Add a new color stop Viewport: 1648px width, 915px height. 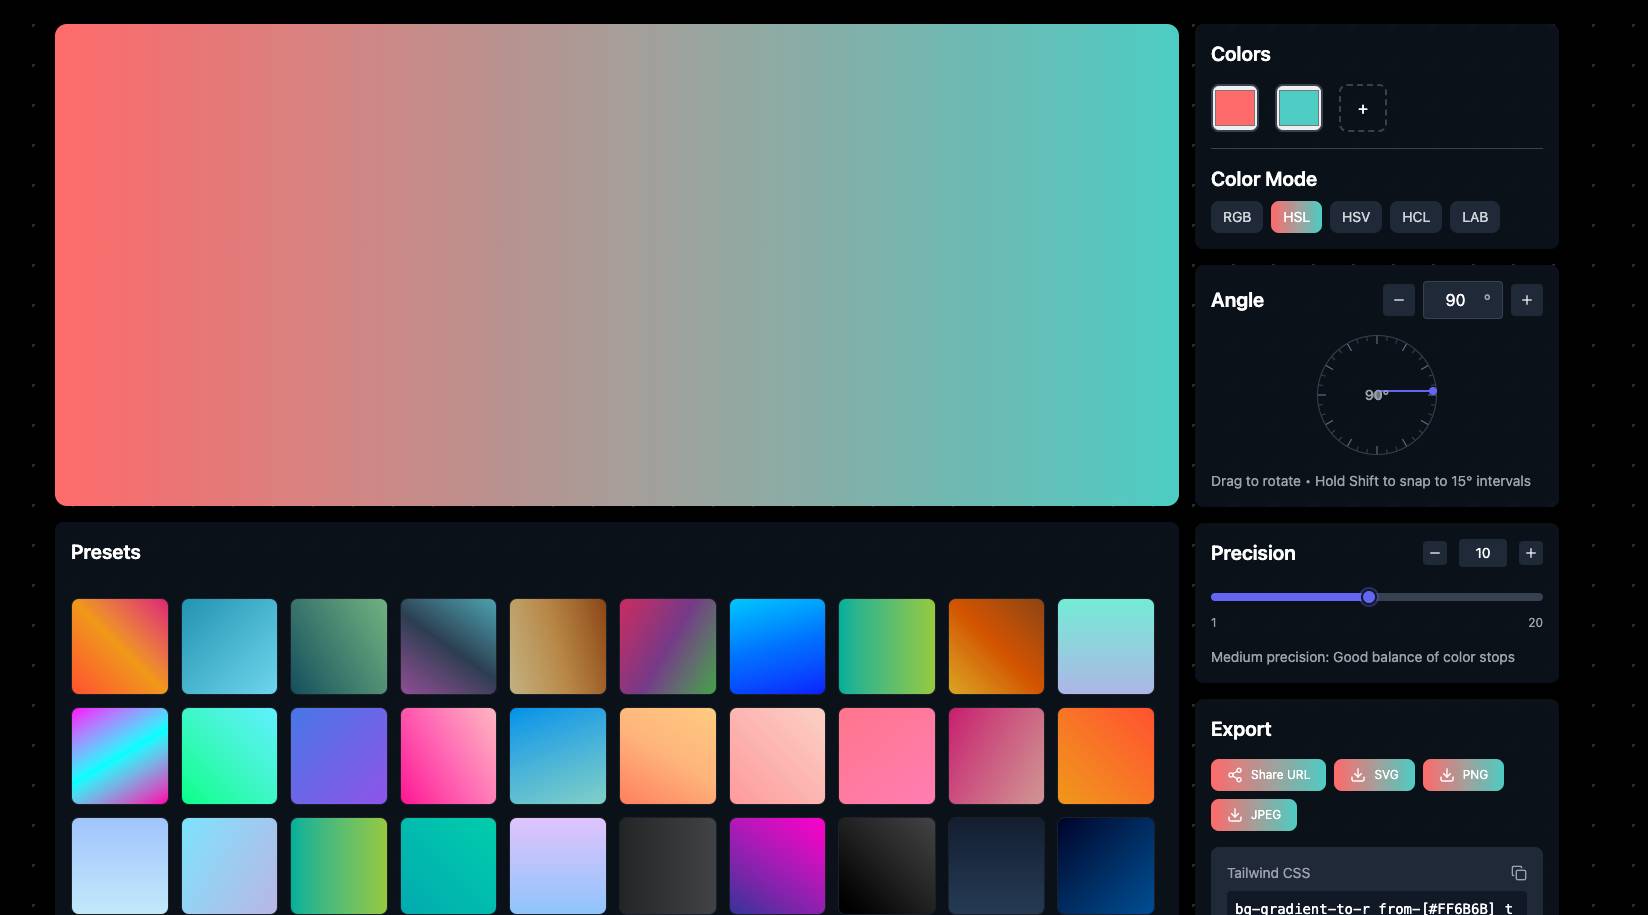coord(1362,108)
